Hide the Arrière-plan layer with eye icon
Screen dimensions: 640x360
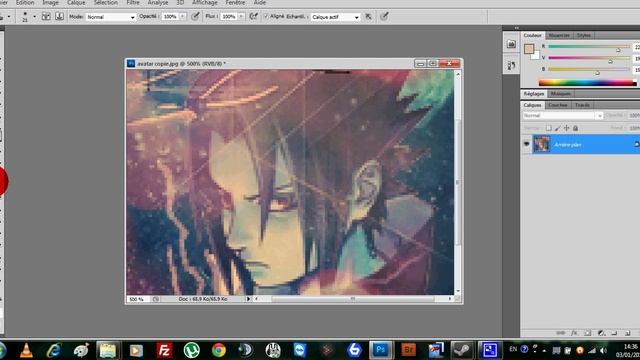[526, 144]
